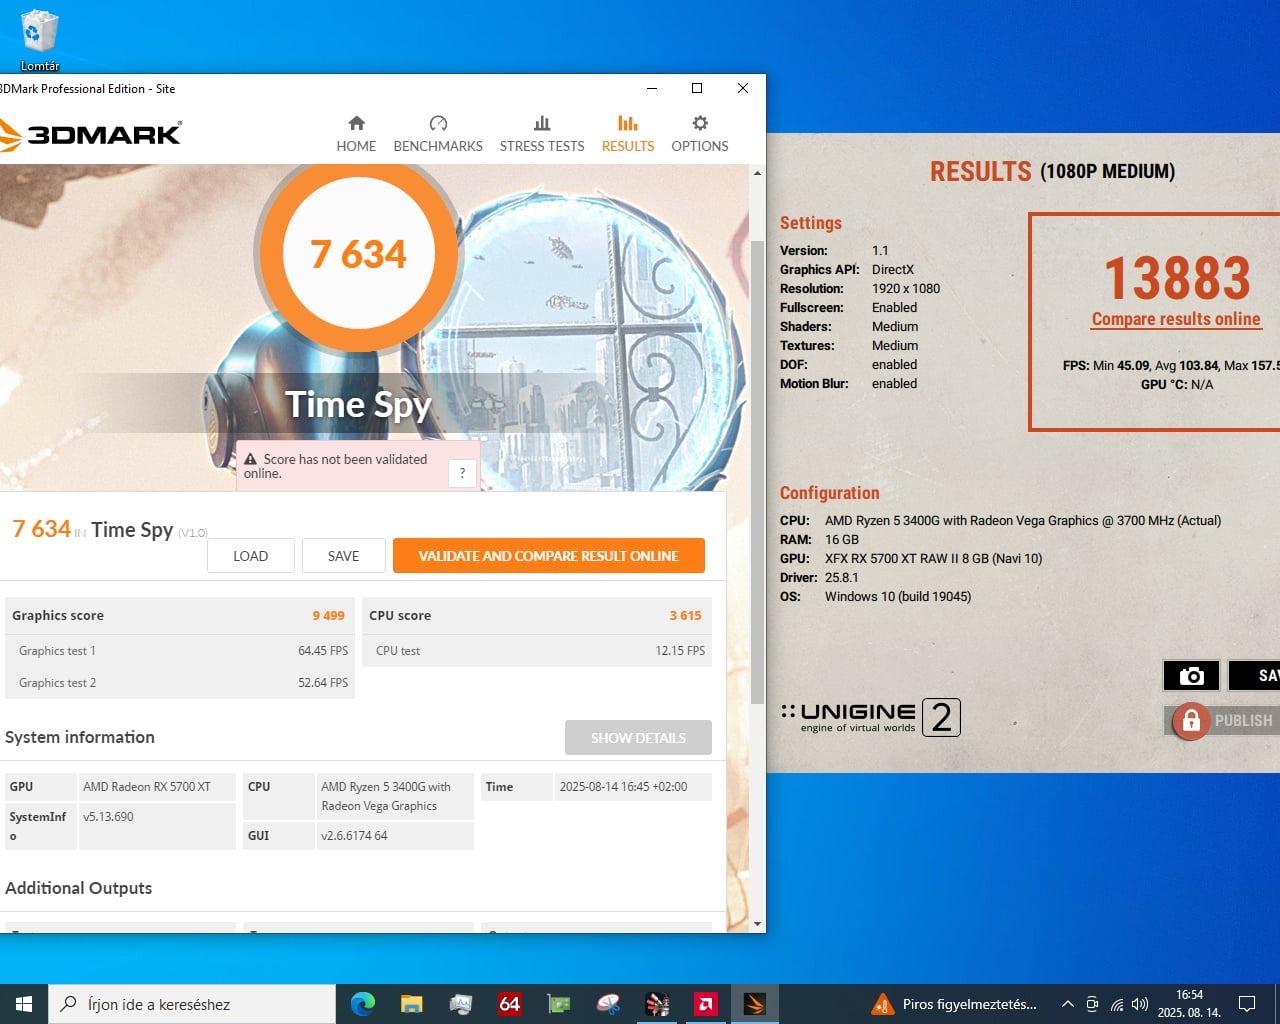Click the 7 634 score circle
Screen dimensions: 1280x1024
(358, 254)
